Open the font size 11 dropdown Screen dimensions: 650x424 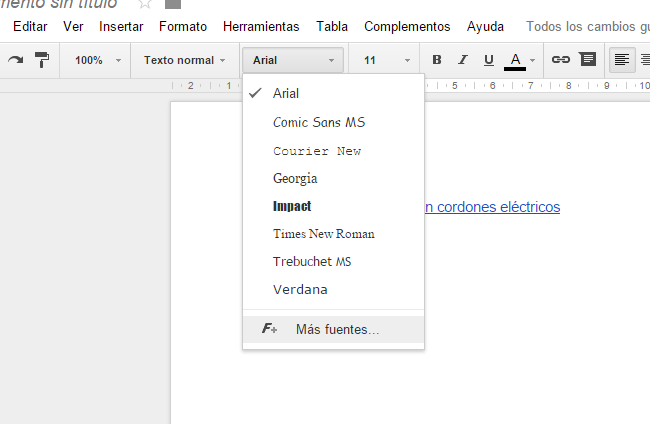(x=385, y=60)
